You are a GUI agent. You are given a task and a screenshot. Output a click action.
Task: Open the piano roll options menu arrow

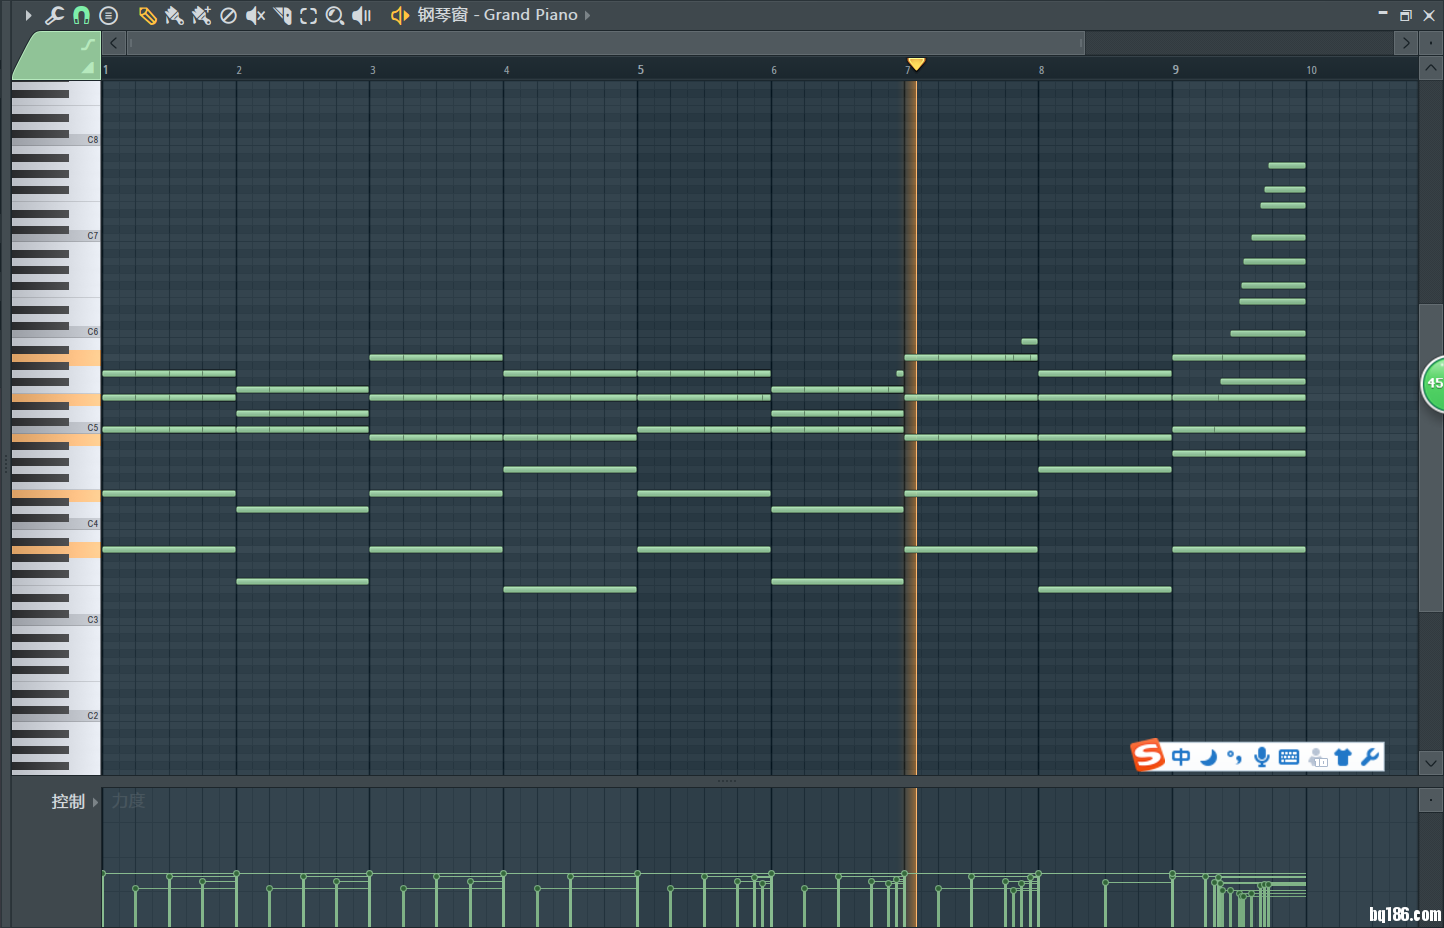pyautogui.click(x=28, y=15)
